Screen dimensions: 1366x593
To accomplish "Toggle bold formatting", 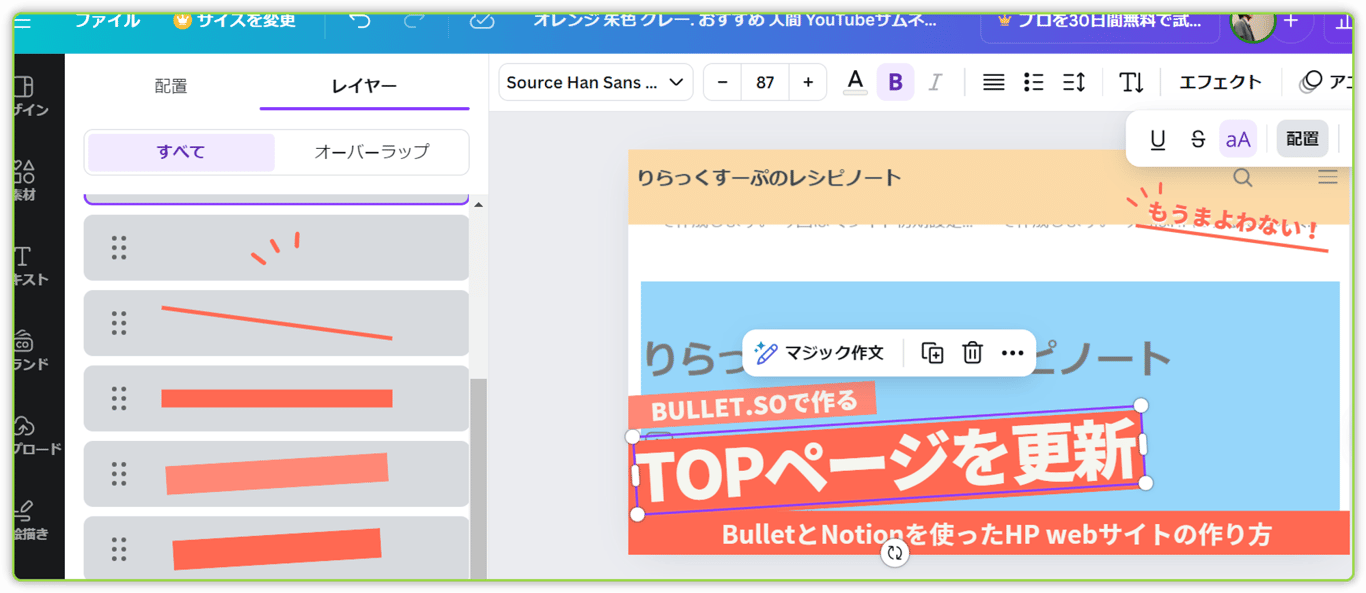I will pyautogui.click(x=895, y=82).
